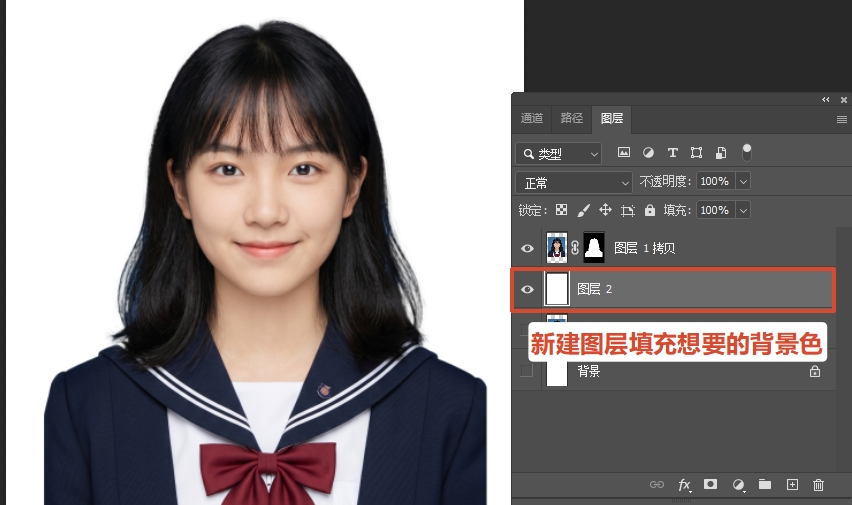
Task: Filter by pixel layers icon
Action: 624,153
